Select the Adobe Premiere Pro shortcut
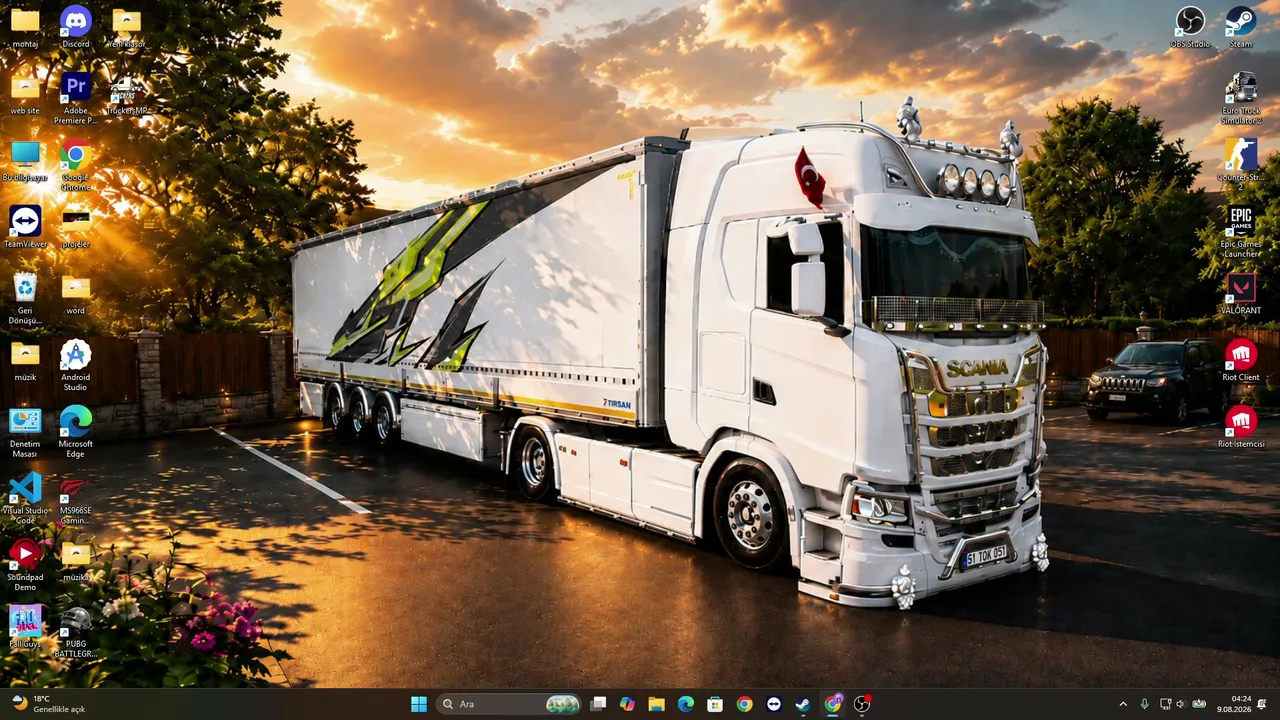Image resolution: width=1280 pixels, height=720 pixels. pos(76,99)
